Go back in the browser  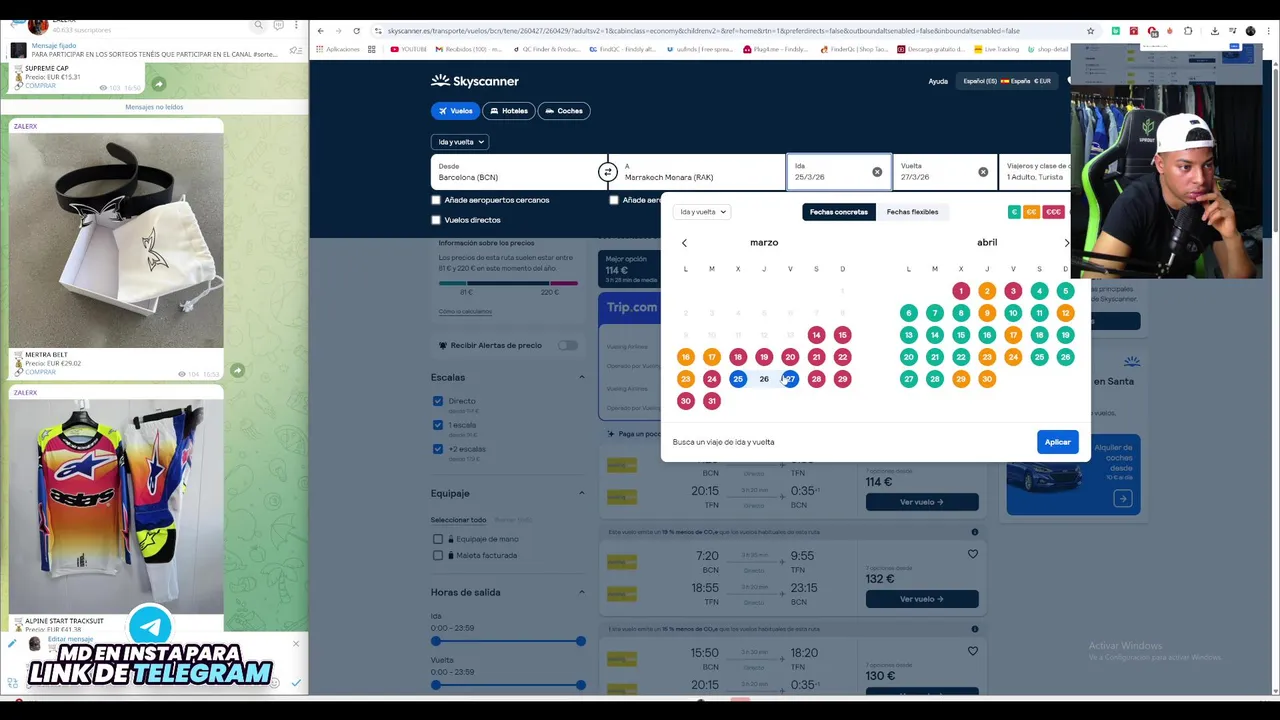321,31
